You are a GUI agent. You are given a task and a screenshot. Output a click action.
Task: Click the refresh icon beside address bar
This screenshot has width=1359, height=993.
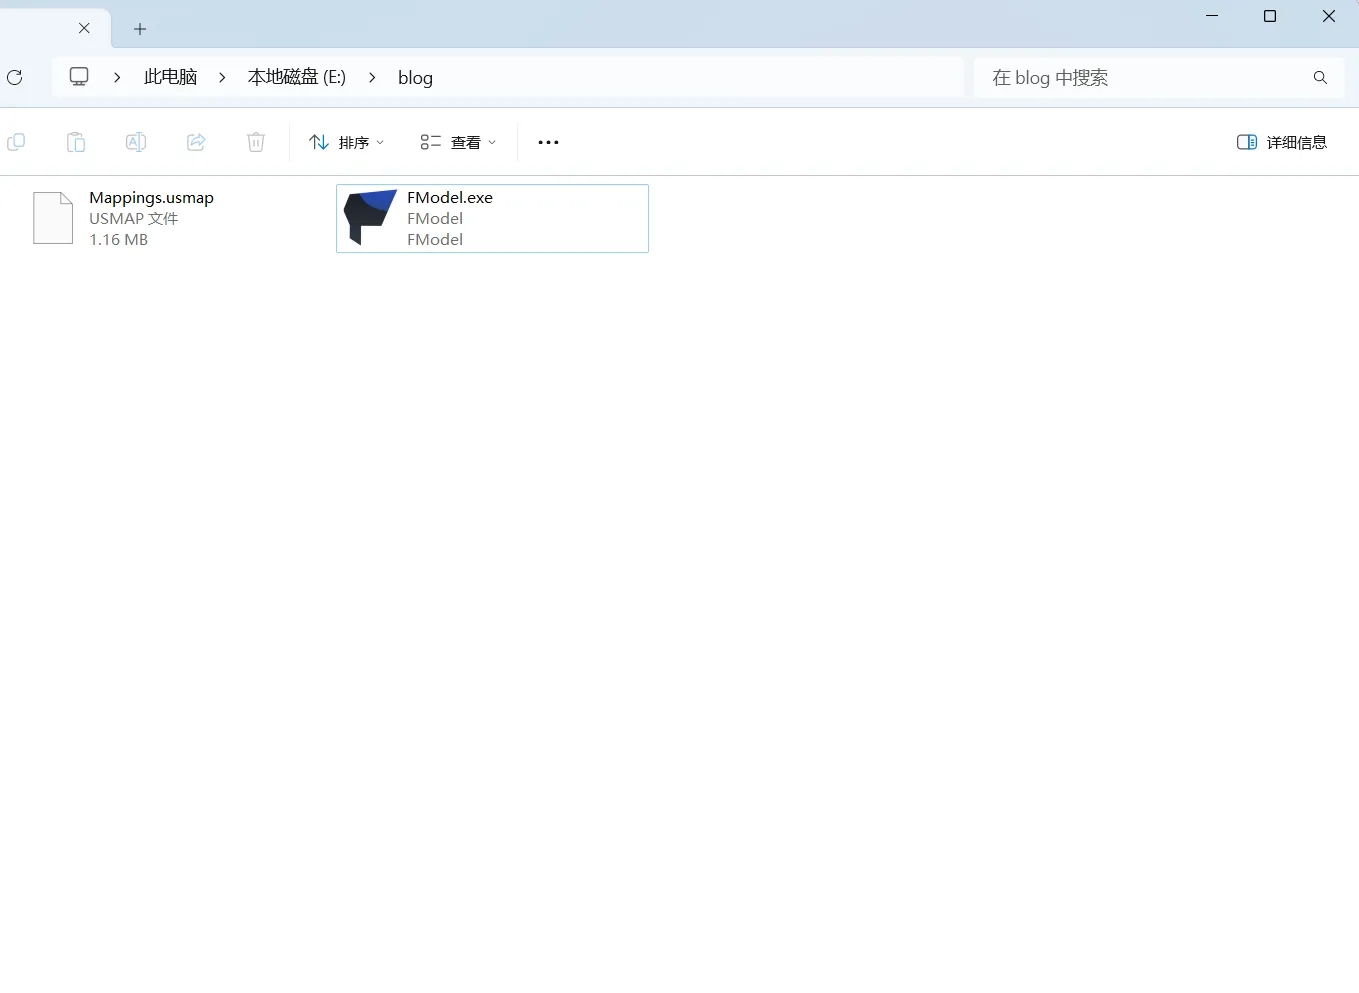click(x=15, y=77)
